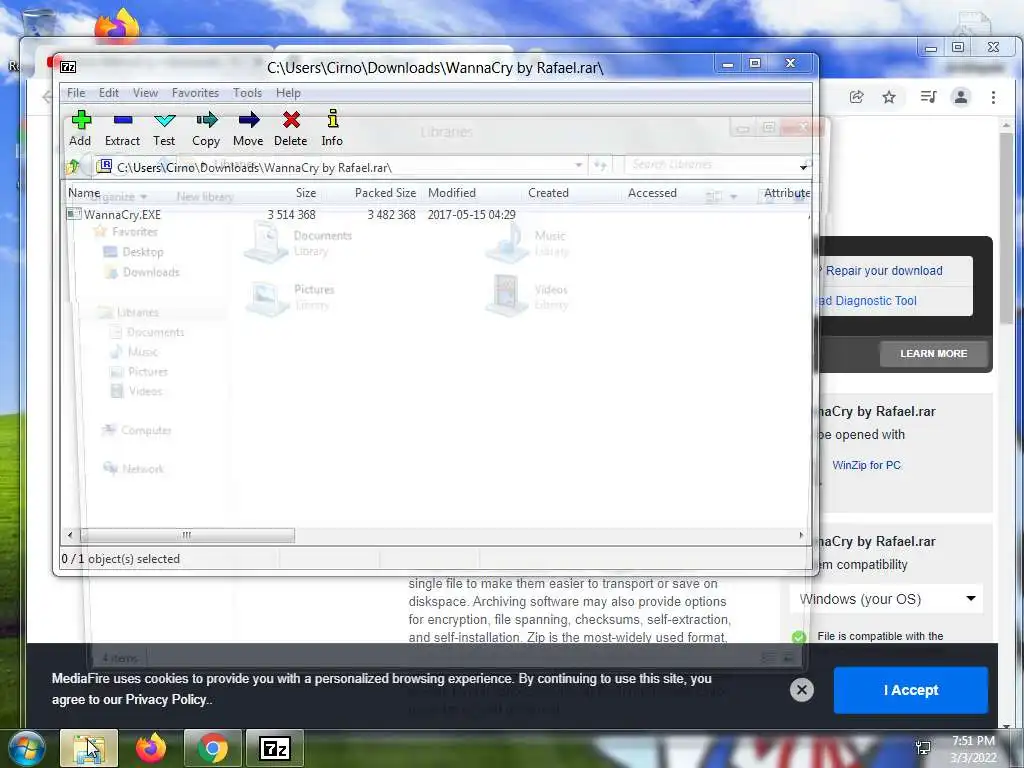The width and height of the screenshot is (1024, 768).
Task: Click the Info toolbar icon
Action: pos(332,128)
